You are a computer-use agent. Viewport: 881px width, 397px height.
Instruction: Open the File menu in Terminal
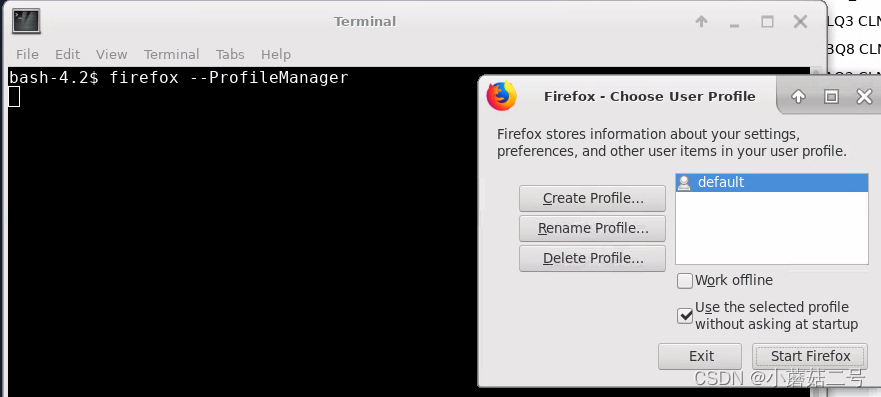(27, 54)
